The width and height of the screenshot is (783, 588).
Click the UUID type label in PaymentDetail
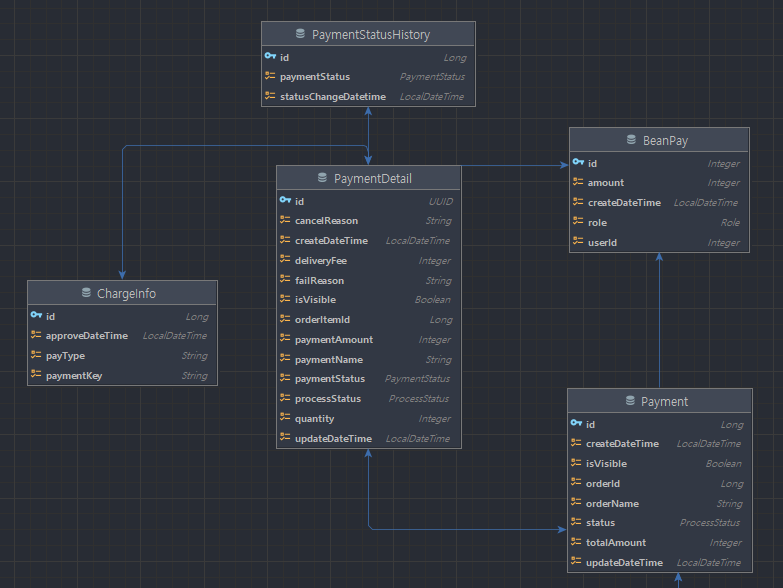(440, 201)
